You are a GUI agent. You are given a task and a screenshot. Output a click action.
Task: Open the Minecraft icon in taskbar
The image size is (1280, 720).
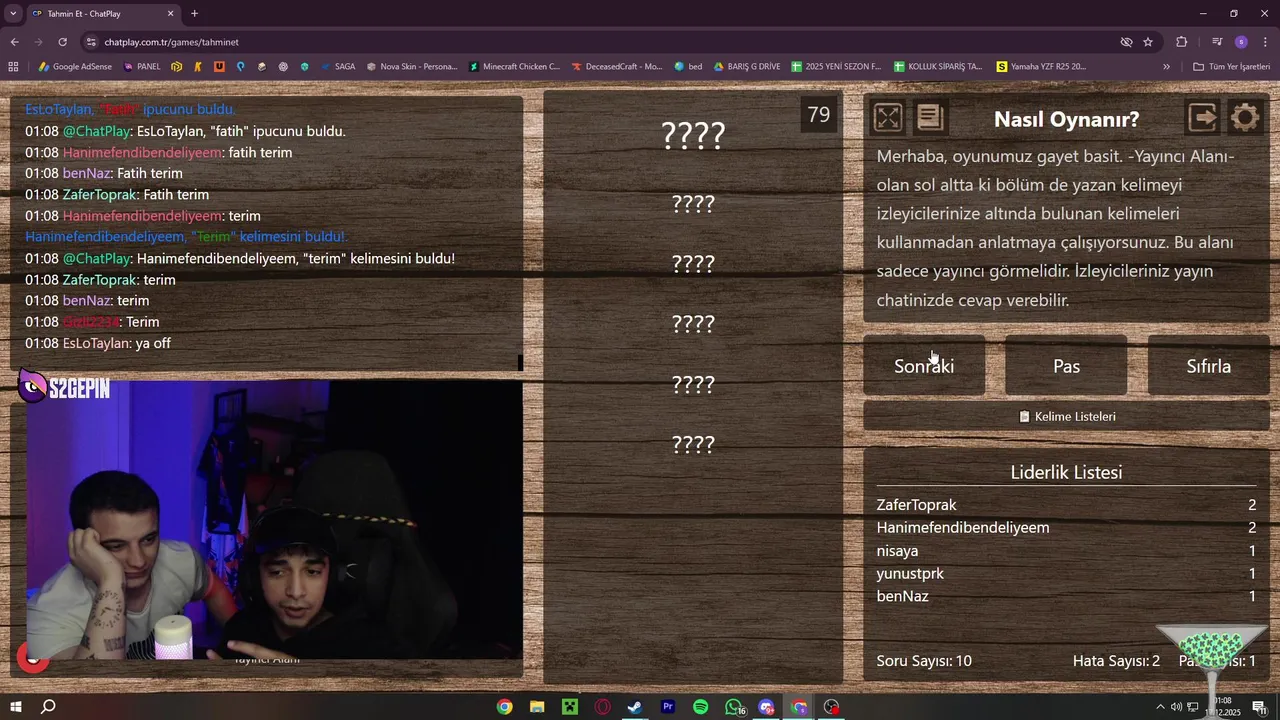[x=570, y=707]
